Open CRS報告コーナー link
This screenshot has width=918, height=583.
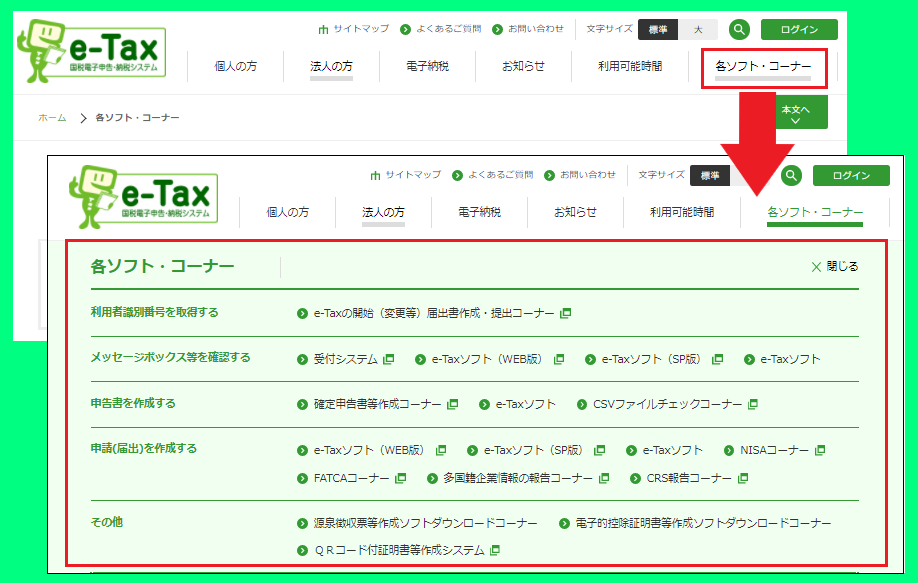click(x=689, y=478)
